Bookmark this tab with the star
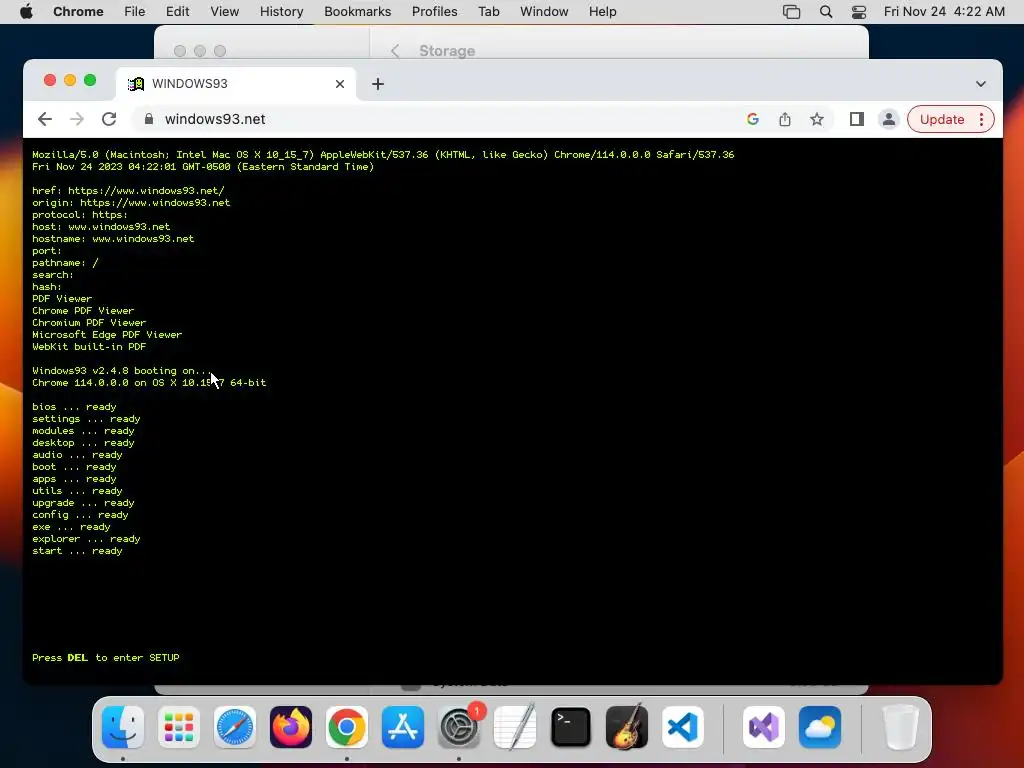Viewport: 1024px width, 768px height. coord(817,119)
